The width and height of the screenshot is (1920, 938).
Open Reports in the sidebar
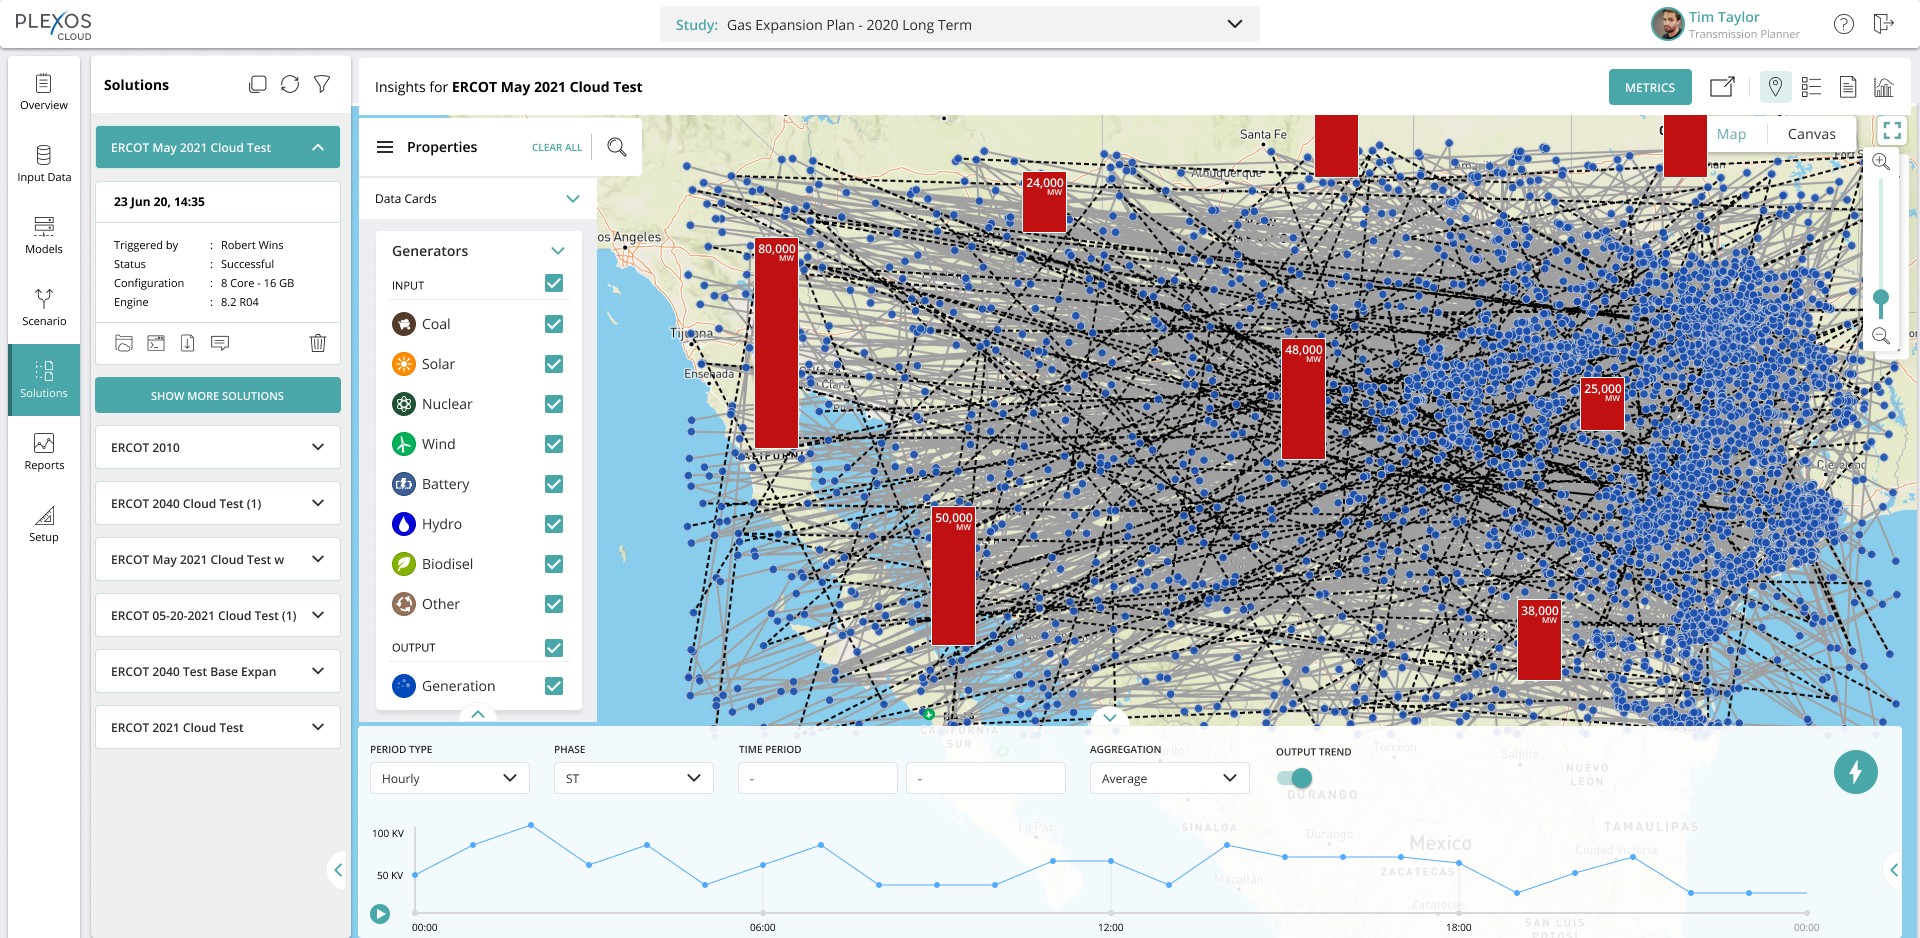coord(44,452)
